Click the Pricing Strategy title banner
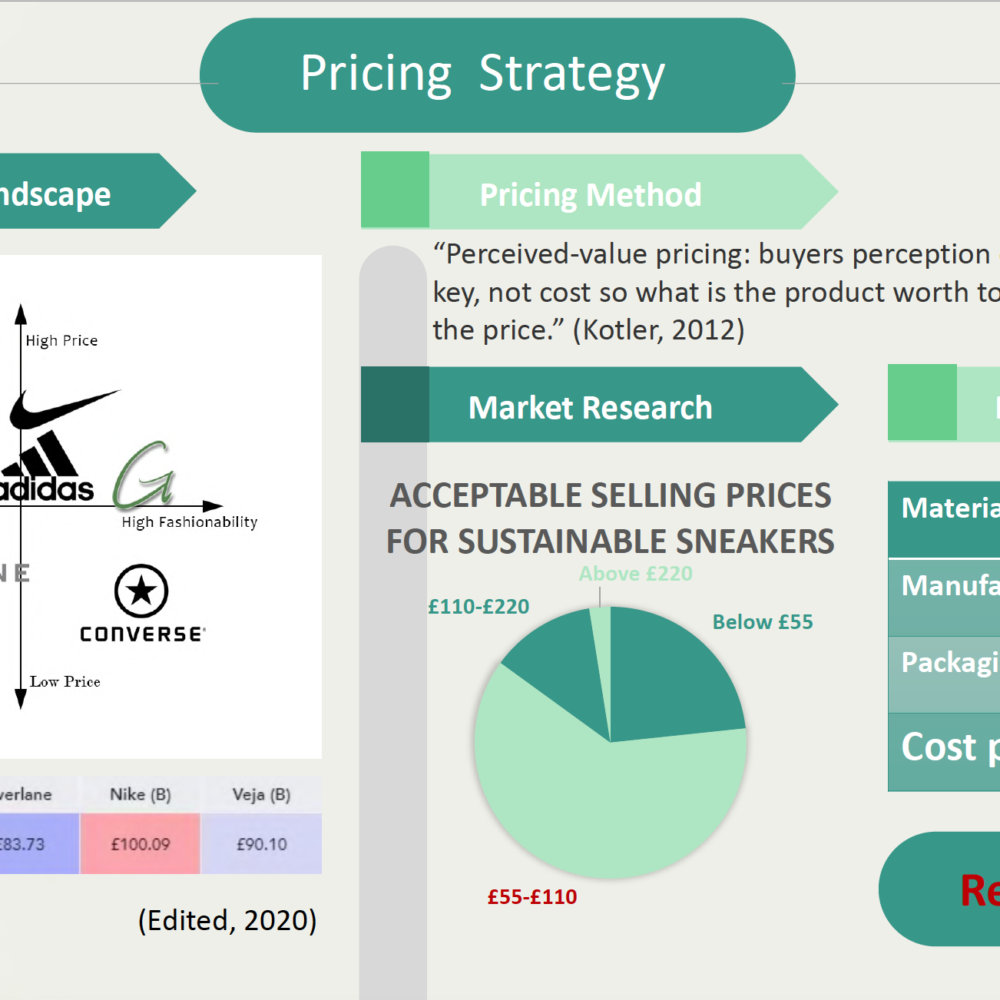The height and width of the screenshot is (1000, 1000). (497, 75)
